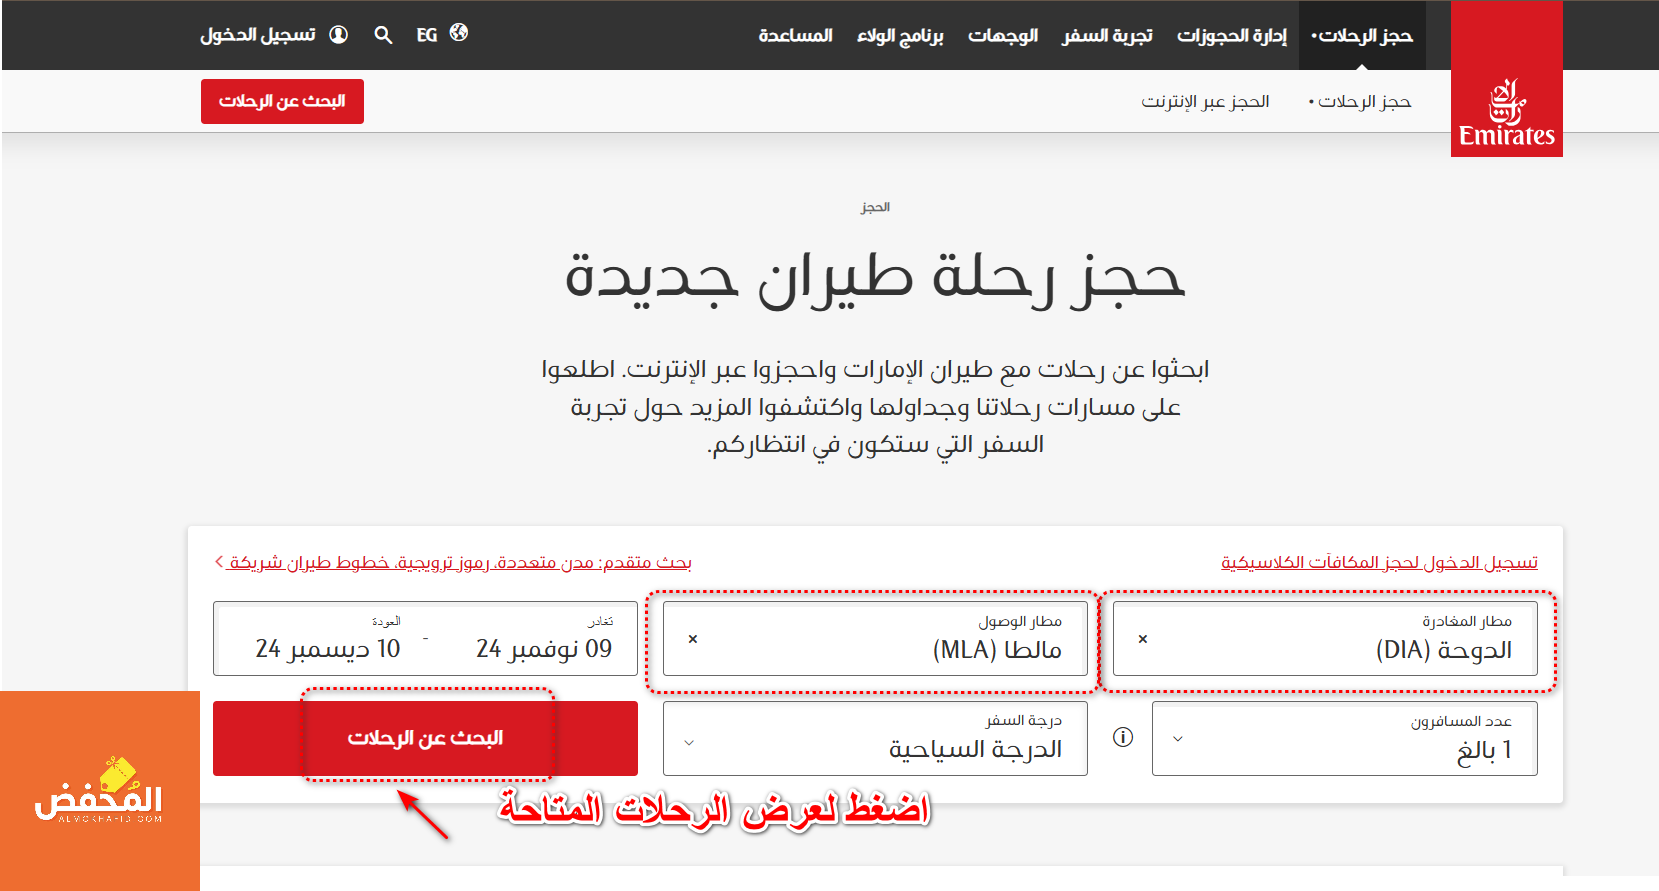The image size is (1659, 891).
Task: Select the الحجز عبر الإنترنت tab
Action: coord(1205,101)
